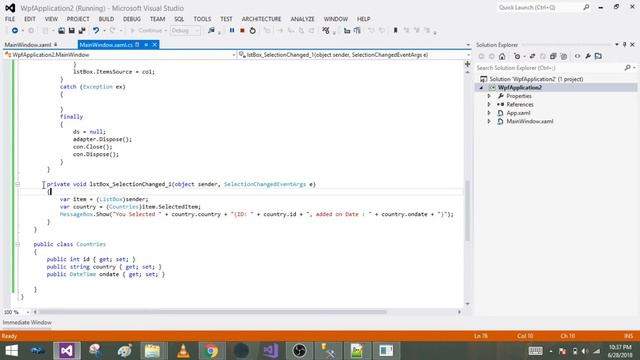
Task: Open File Explorer from the taskbar
Action: point(153,351)
